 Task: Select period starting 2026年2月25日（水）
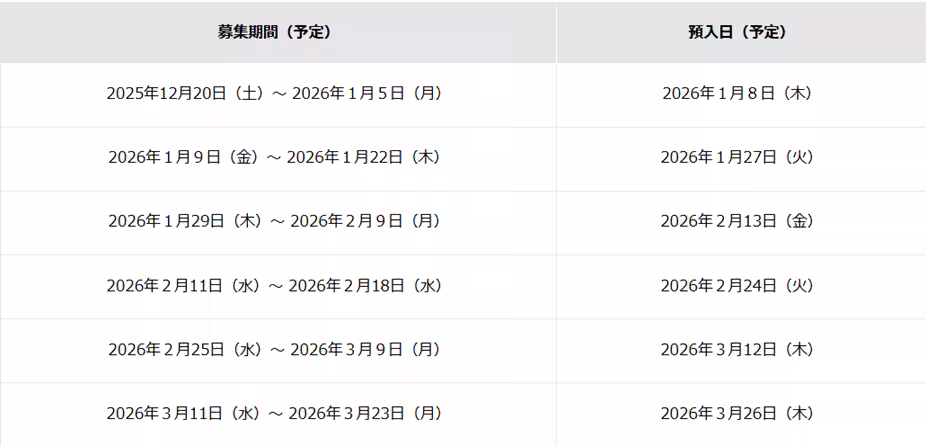pyautogui.click(x=185, y=350)
